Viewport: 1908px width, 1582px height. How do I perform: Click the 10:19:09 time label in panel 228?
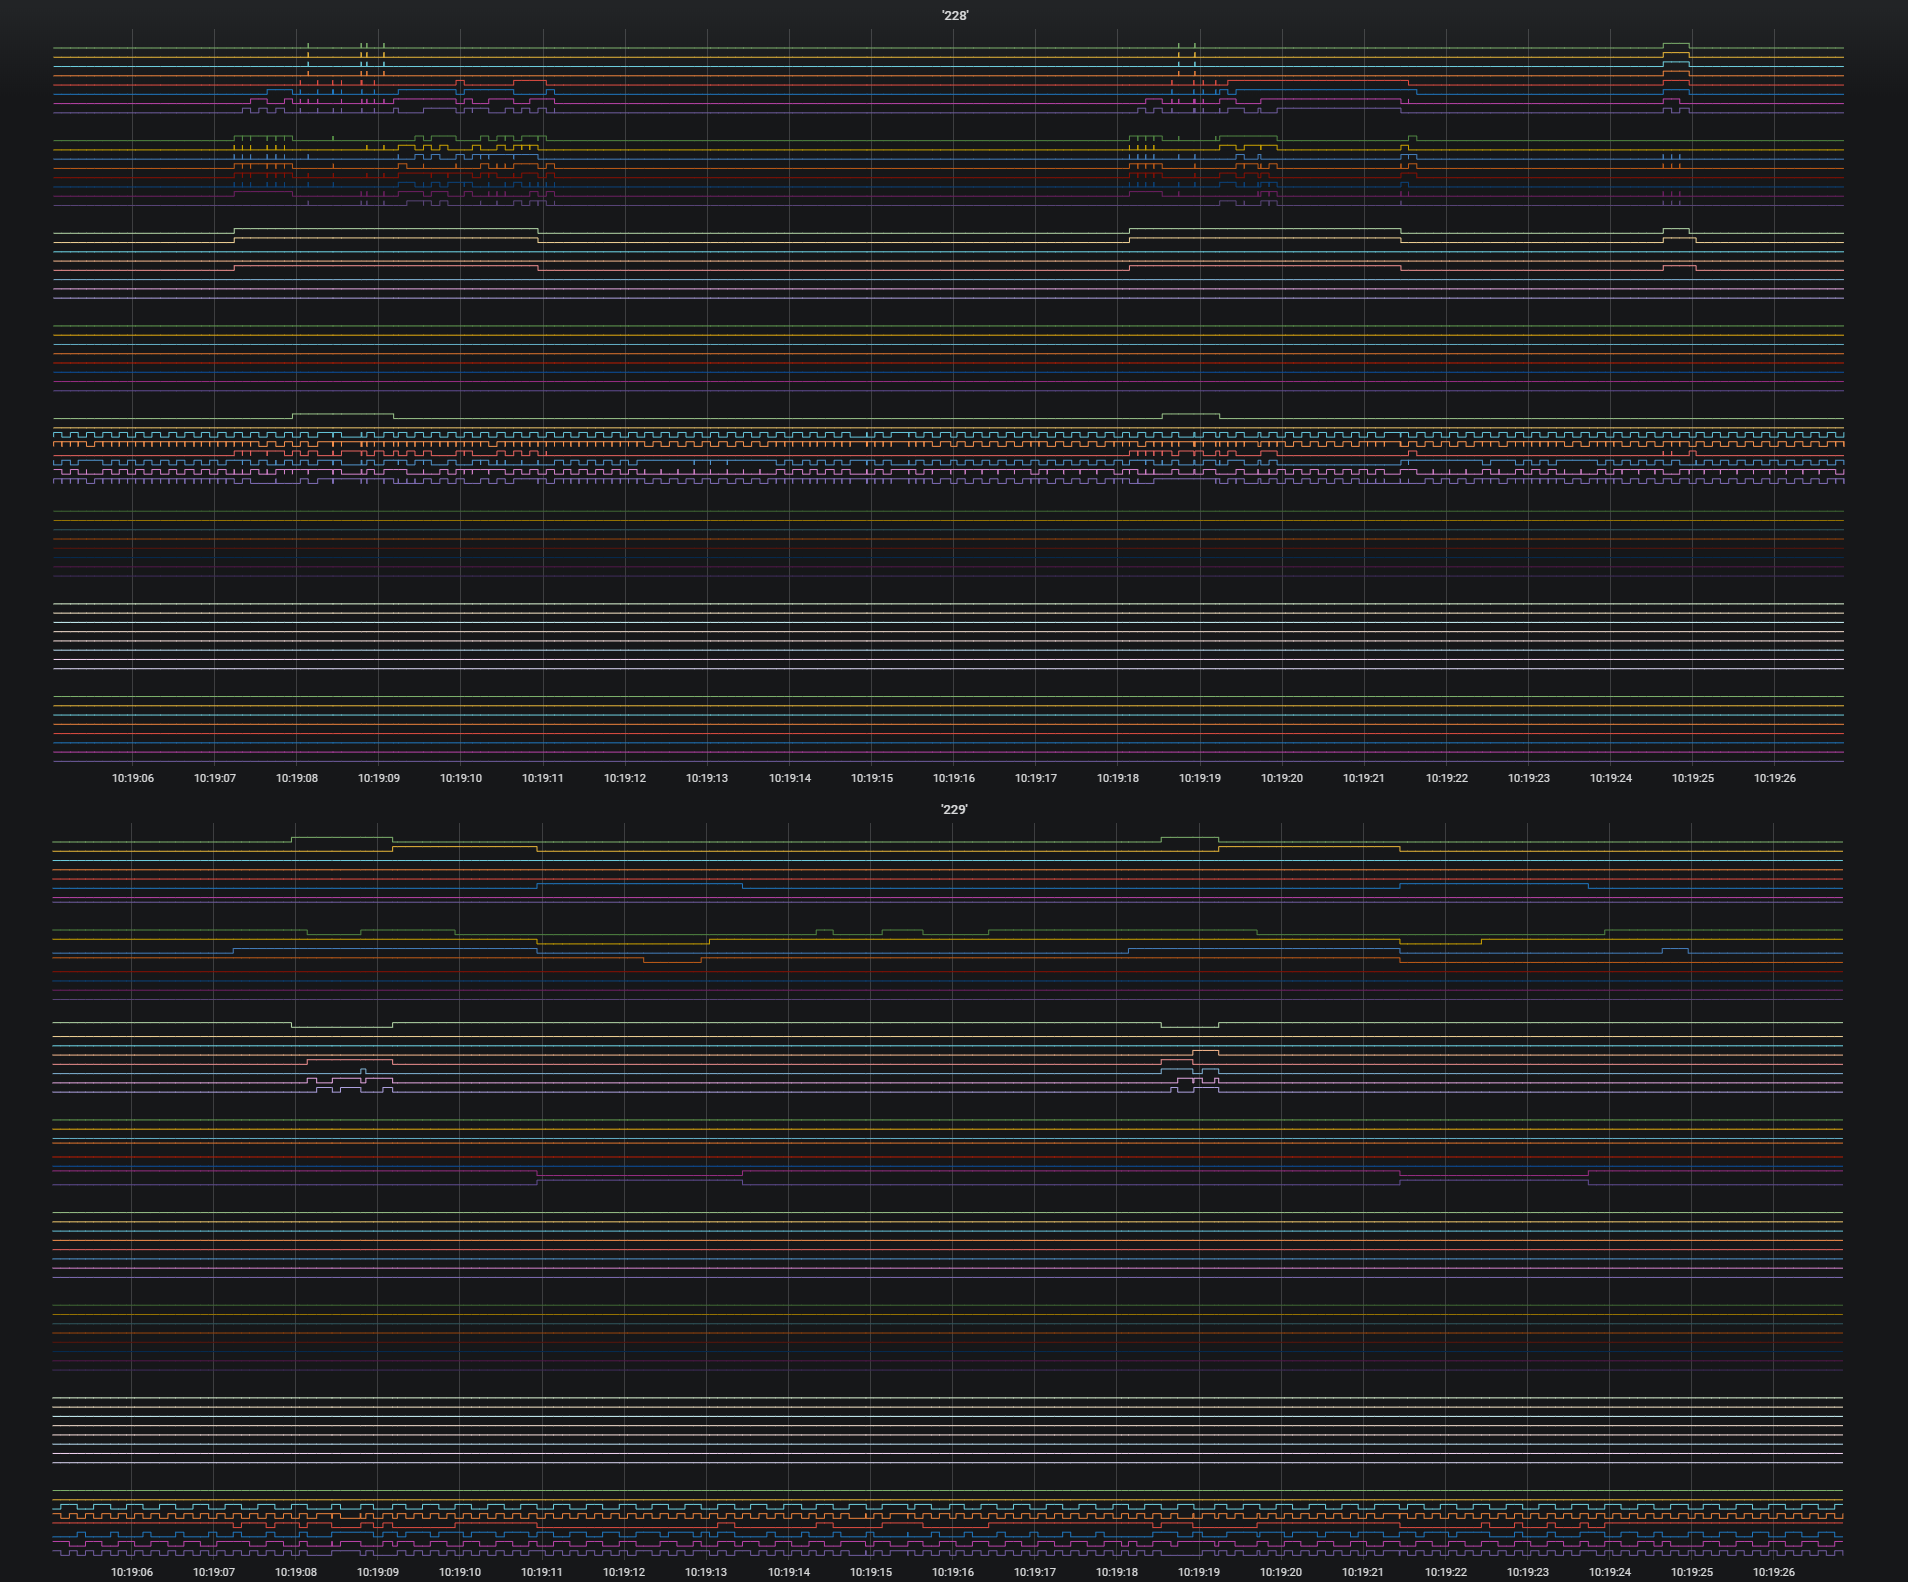(379, 778)
